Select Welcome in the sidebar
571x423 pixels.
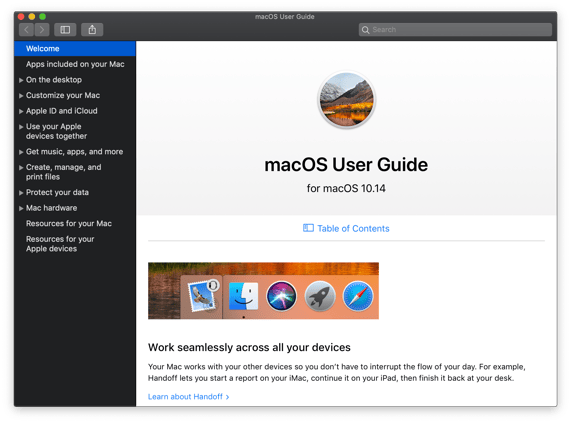[75, 49]
